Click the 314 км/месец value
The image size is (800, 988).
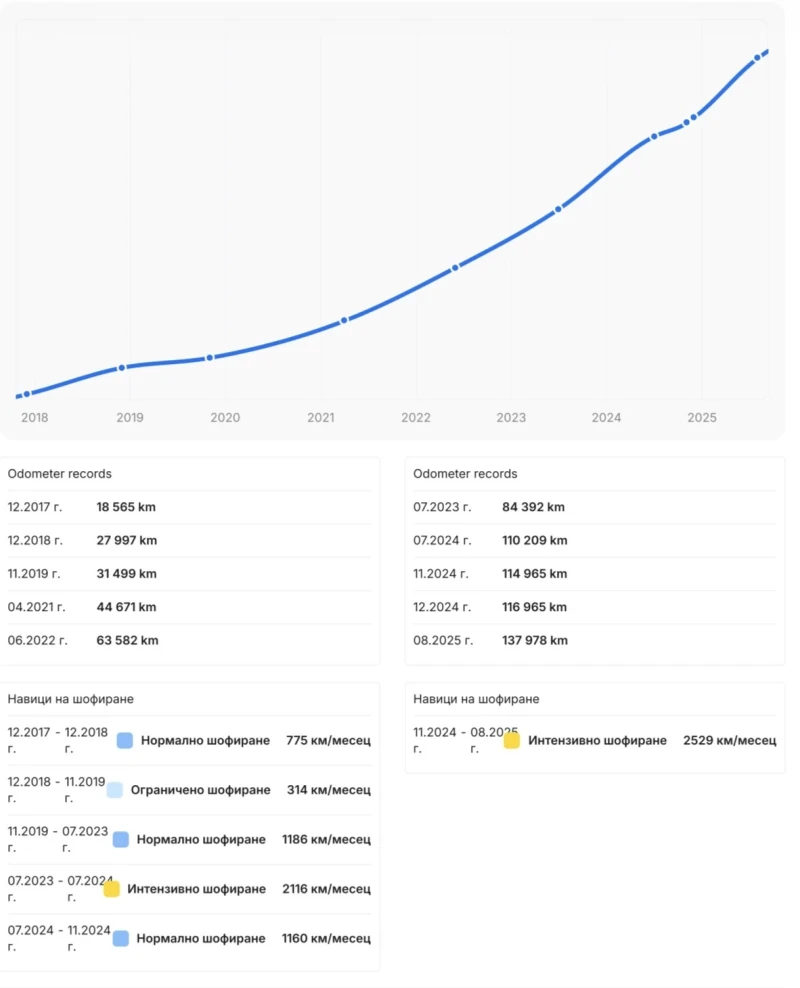[x=328, y=790]
